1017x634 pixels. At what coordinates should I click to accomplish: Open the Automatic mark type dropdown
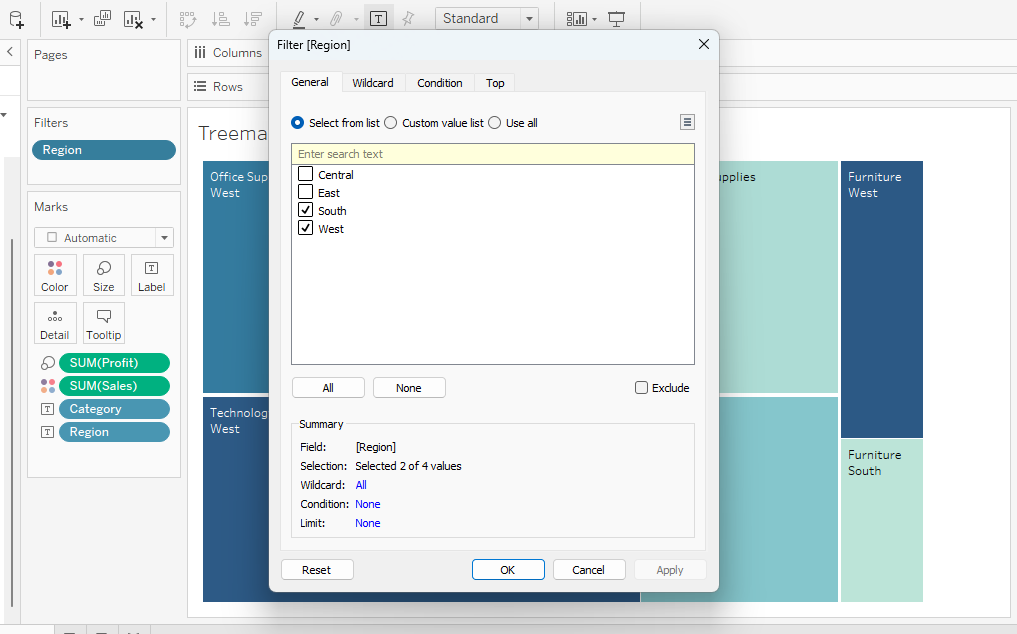point(162,237)
